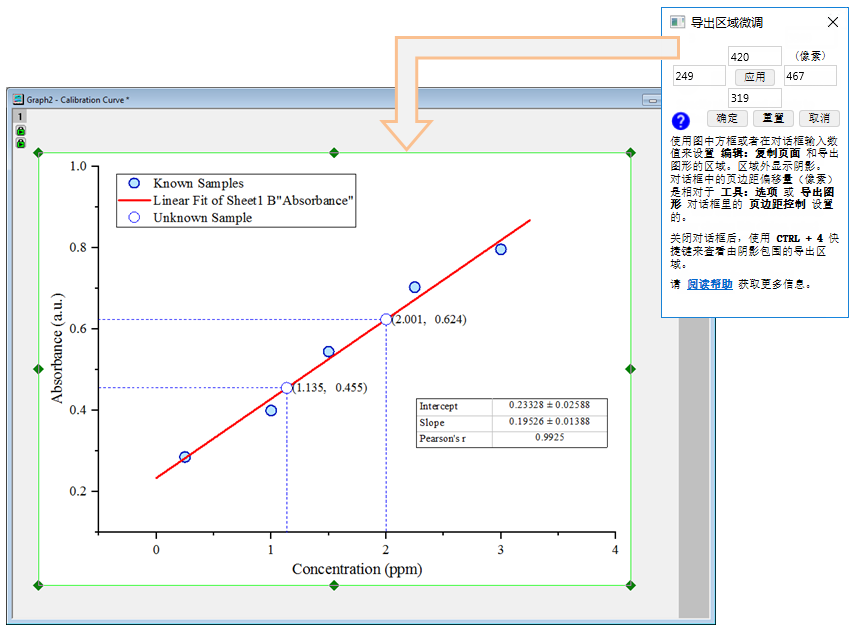Minimize the Graph2 Calibration Curve window
This screenshot has width=858, height=636.
(x=651, y=100)
